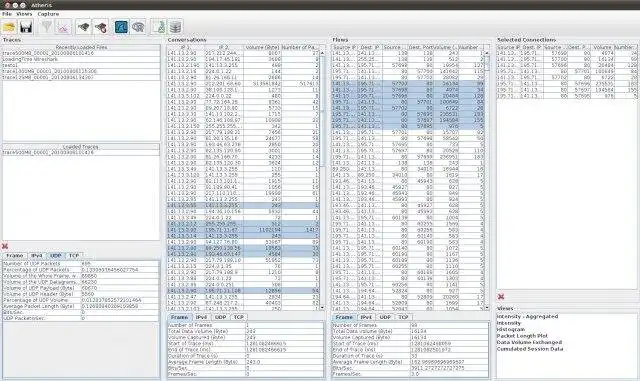Click the 'IP 1' column header in Conversations
Screen dimensions: 640x381
185,48
